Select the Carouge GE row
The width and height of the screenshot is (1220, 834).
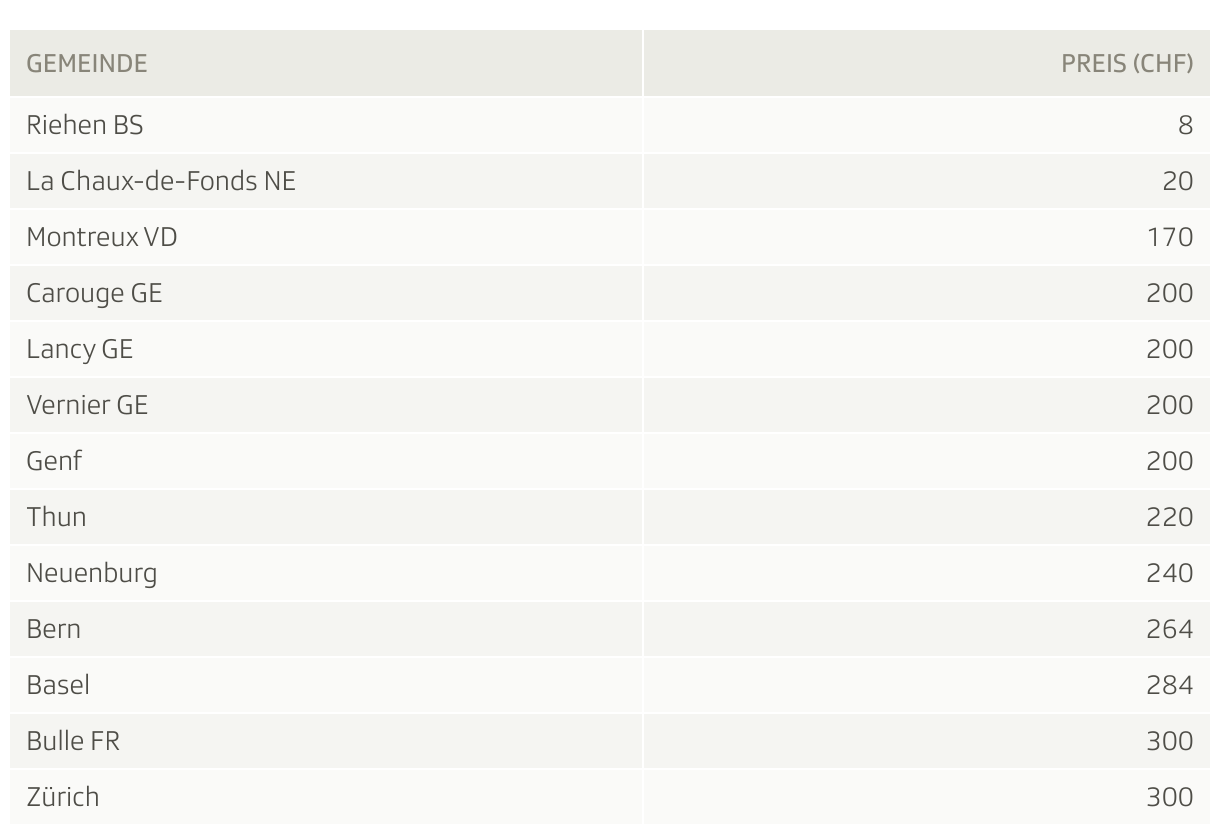point(610,293)
